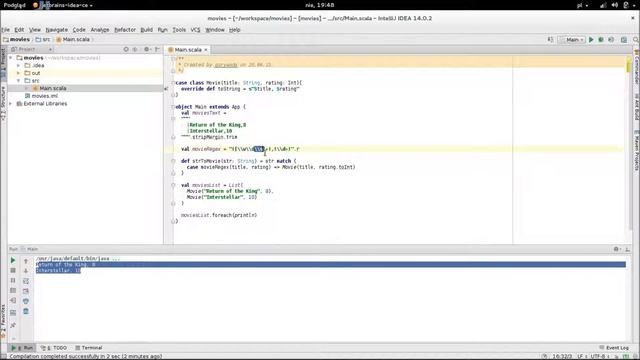Image resolution: width=640 pixels, height=360 pixels.
Task: Expand the out folder
Action: click(x=18, y=73)
